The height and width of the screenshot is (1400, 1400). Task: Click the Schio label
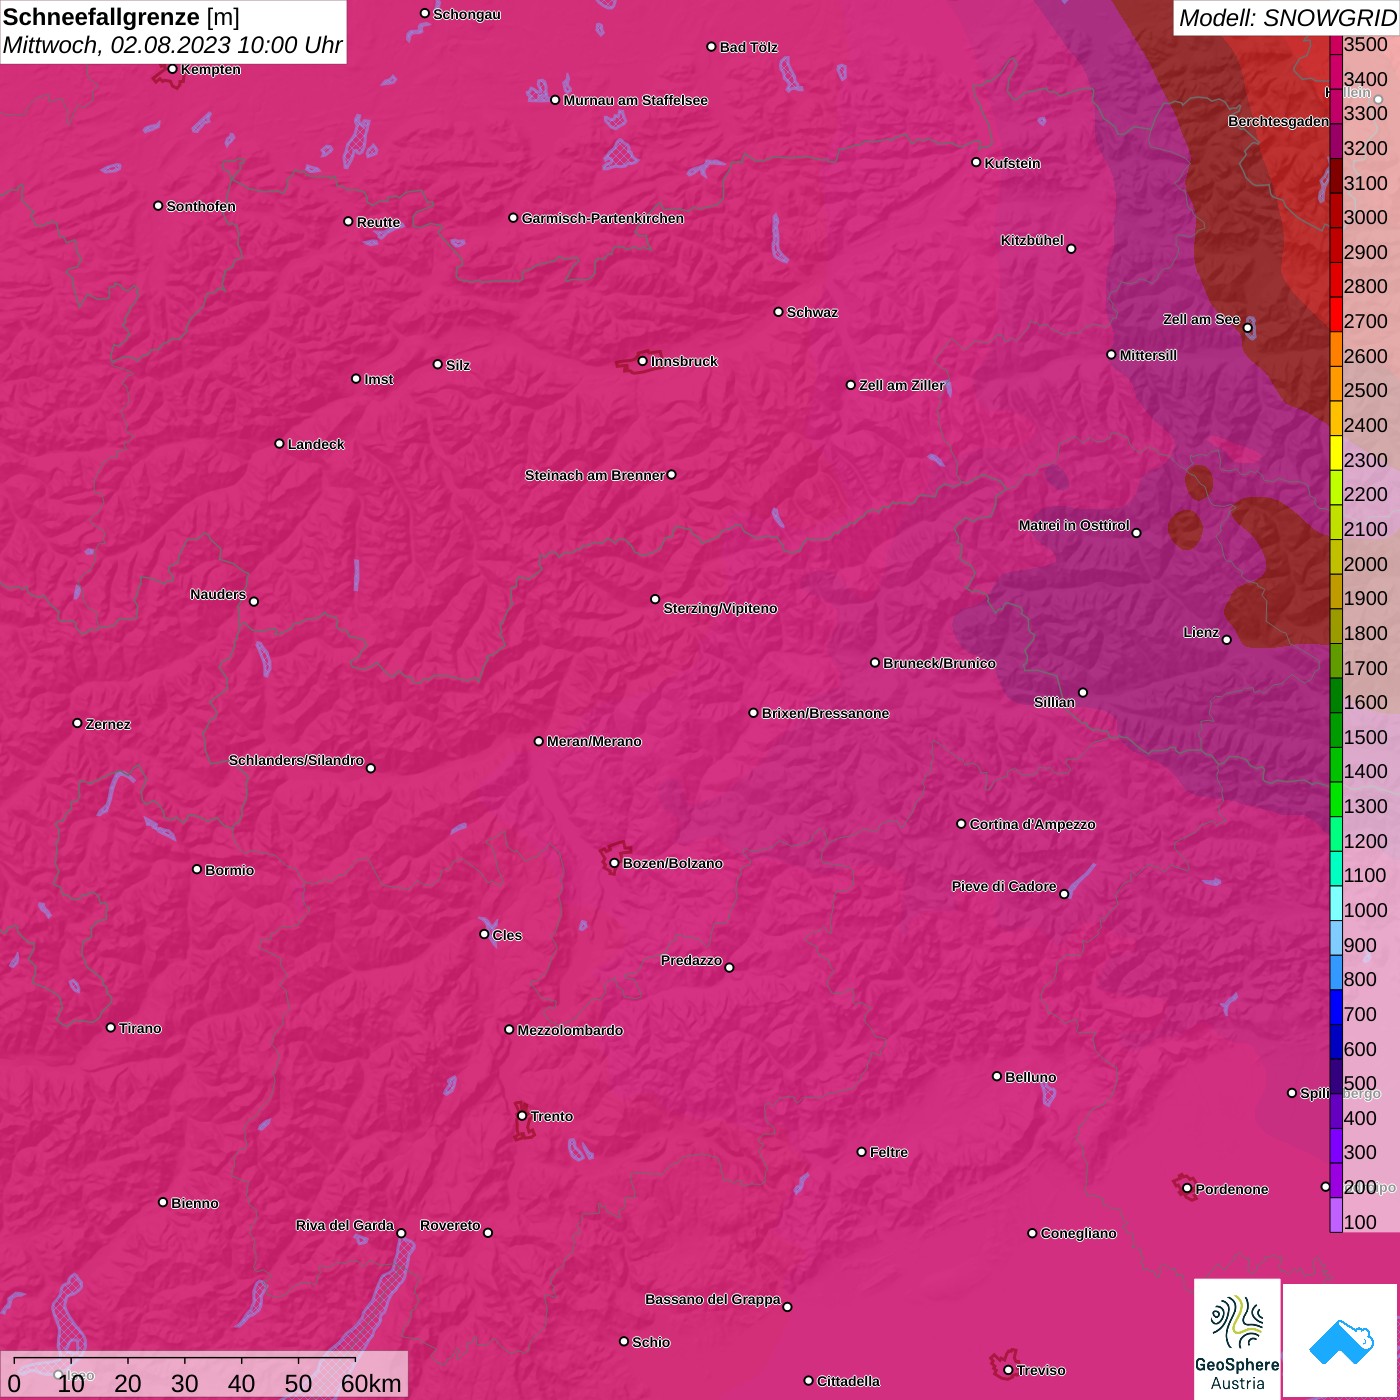651,1342
